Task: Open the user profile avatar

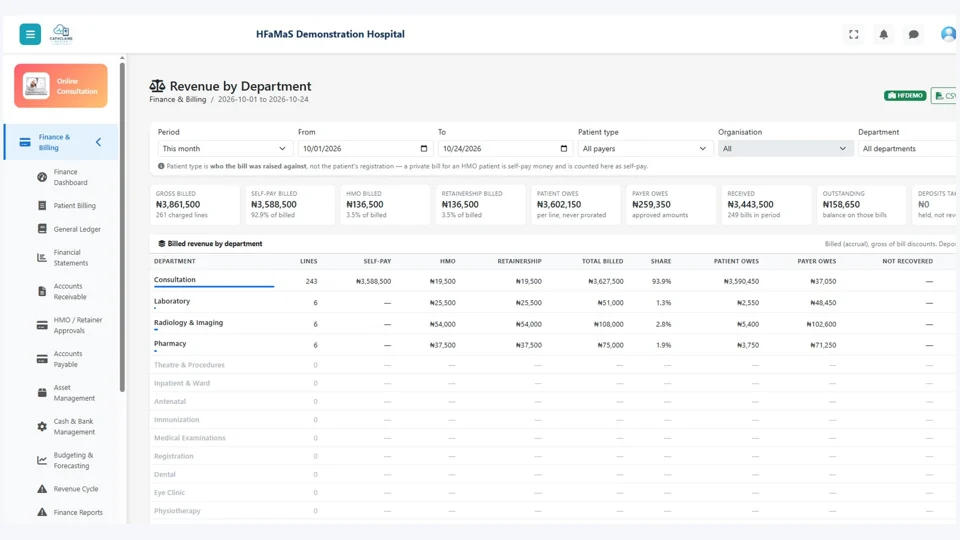Action: pos(949,34)
